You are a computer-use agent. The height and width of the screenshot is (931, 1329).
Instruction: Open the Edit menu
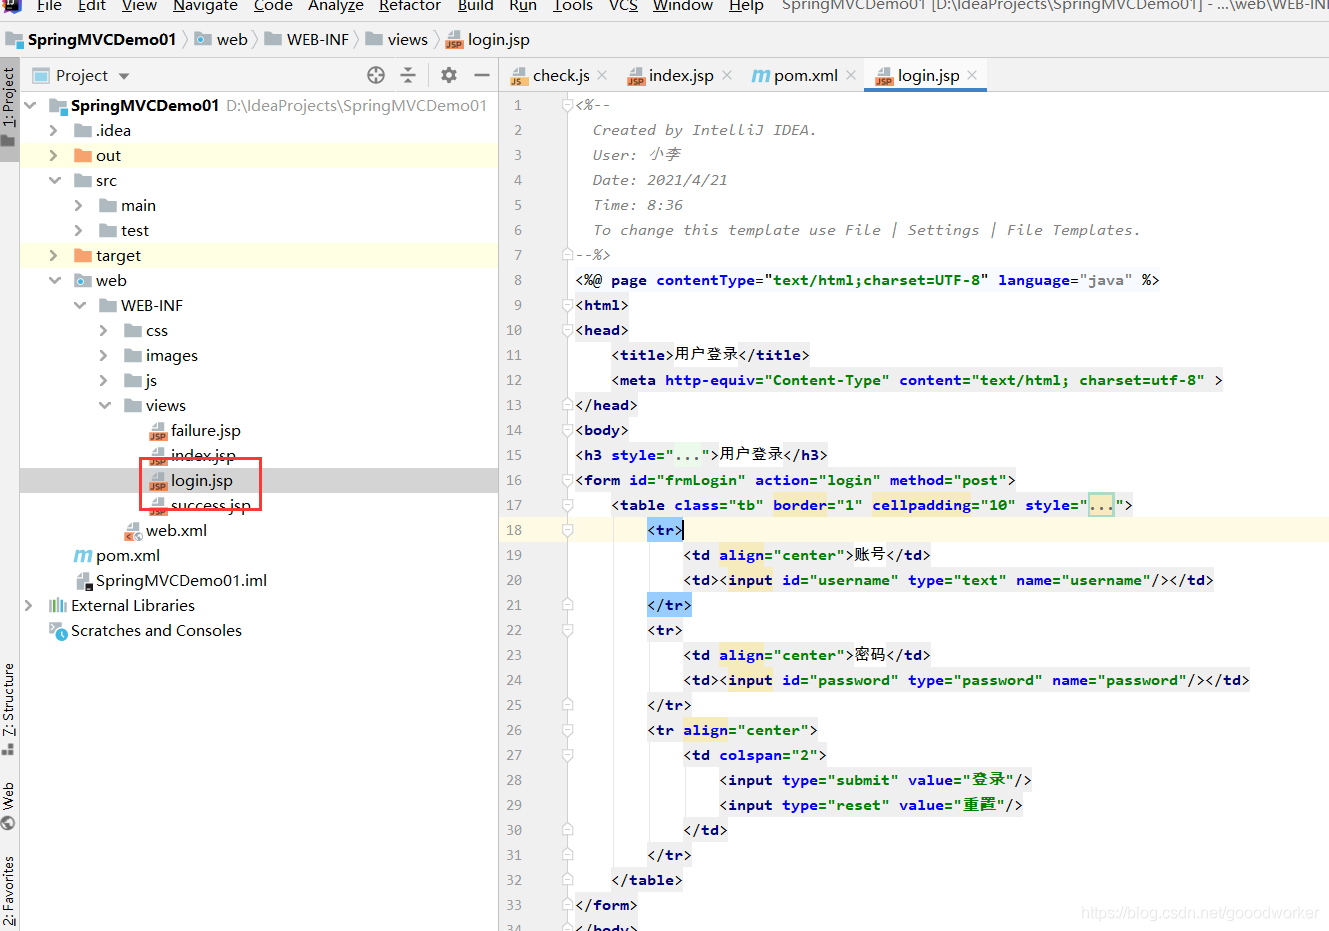(x=92, y=6)
